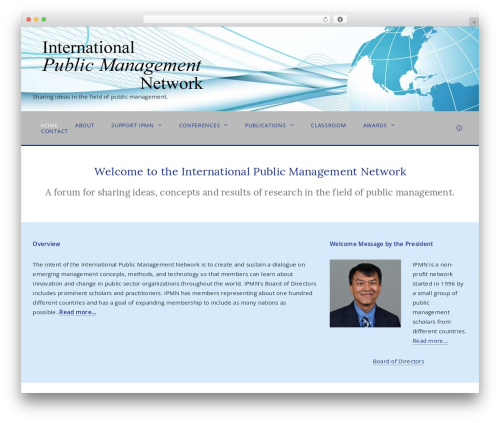This screenshot has width=500, height=423.
Task: Click the yellow minimize window dot
Action: pos(36,19)
